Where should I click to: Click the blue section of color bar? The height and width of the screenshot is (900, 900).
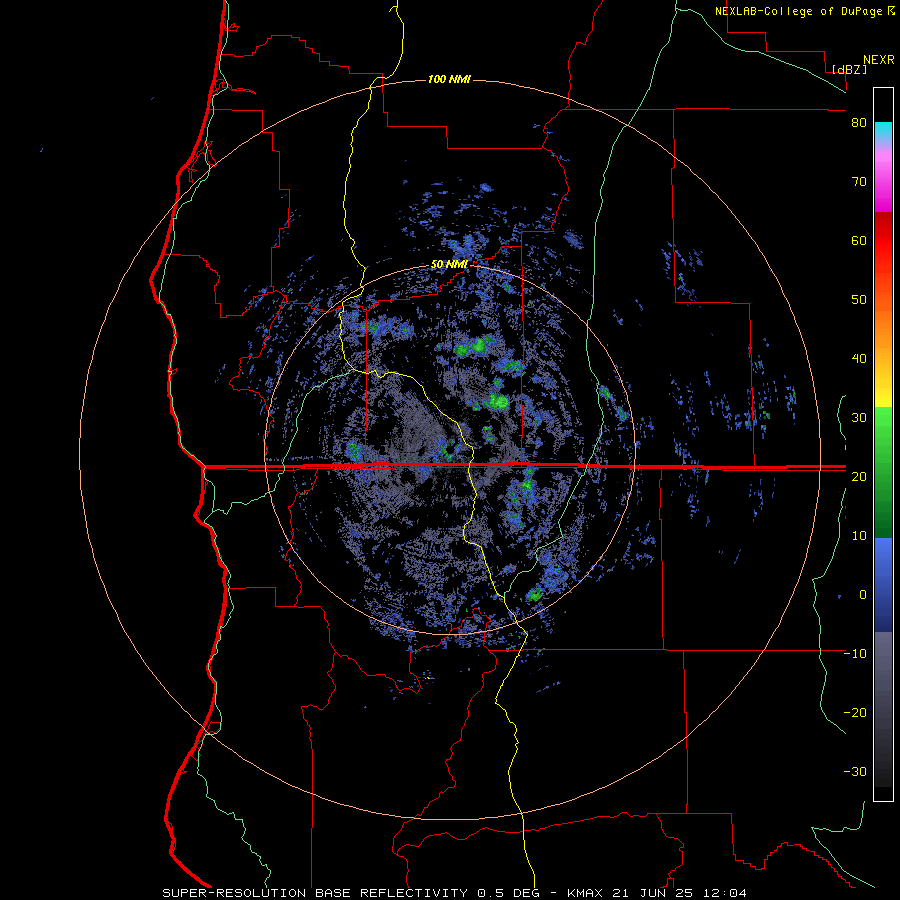[883, 585]
